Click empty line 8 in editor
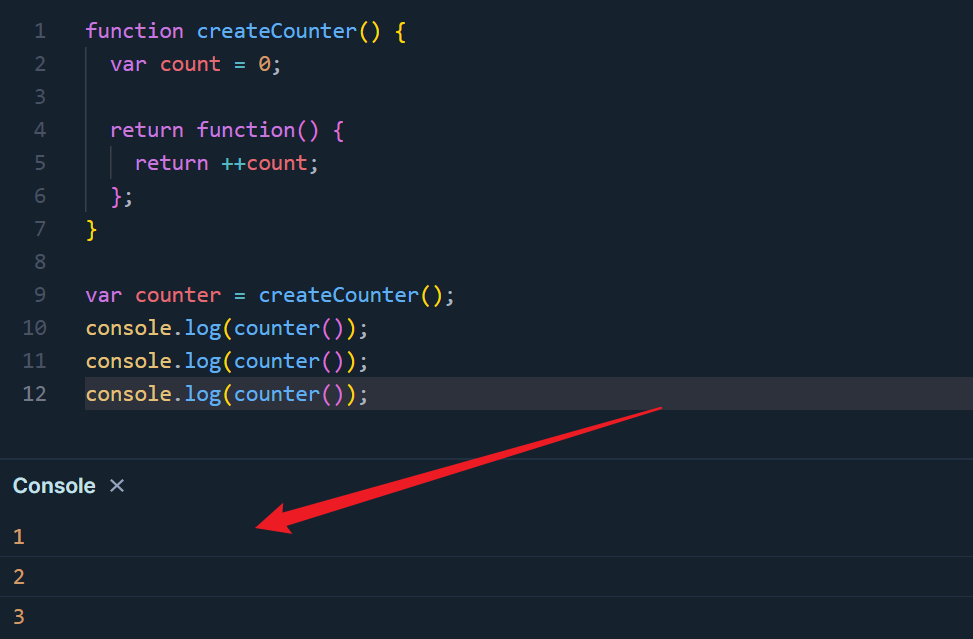The image size is (973, 639). coord(527,262)
